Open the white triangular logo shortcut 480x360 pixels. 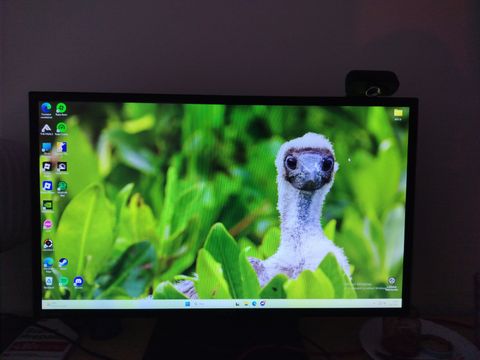(x=47, y=129)
